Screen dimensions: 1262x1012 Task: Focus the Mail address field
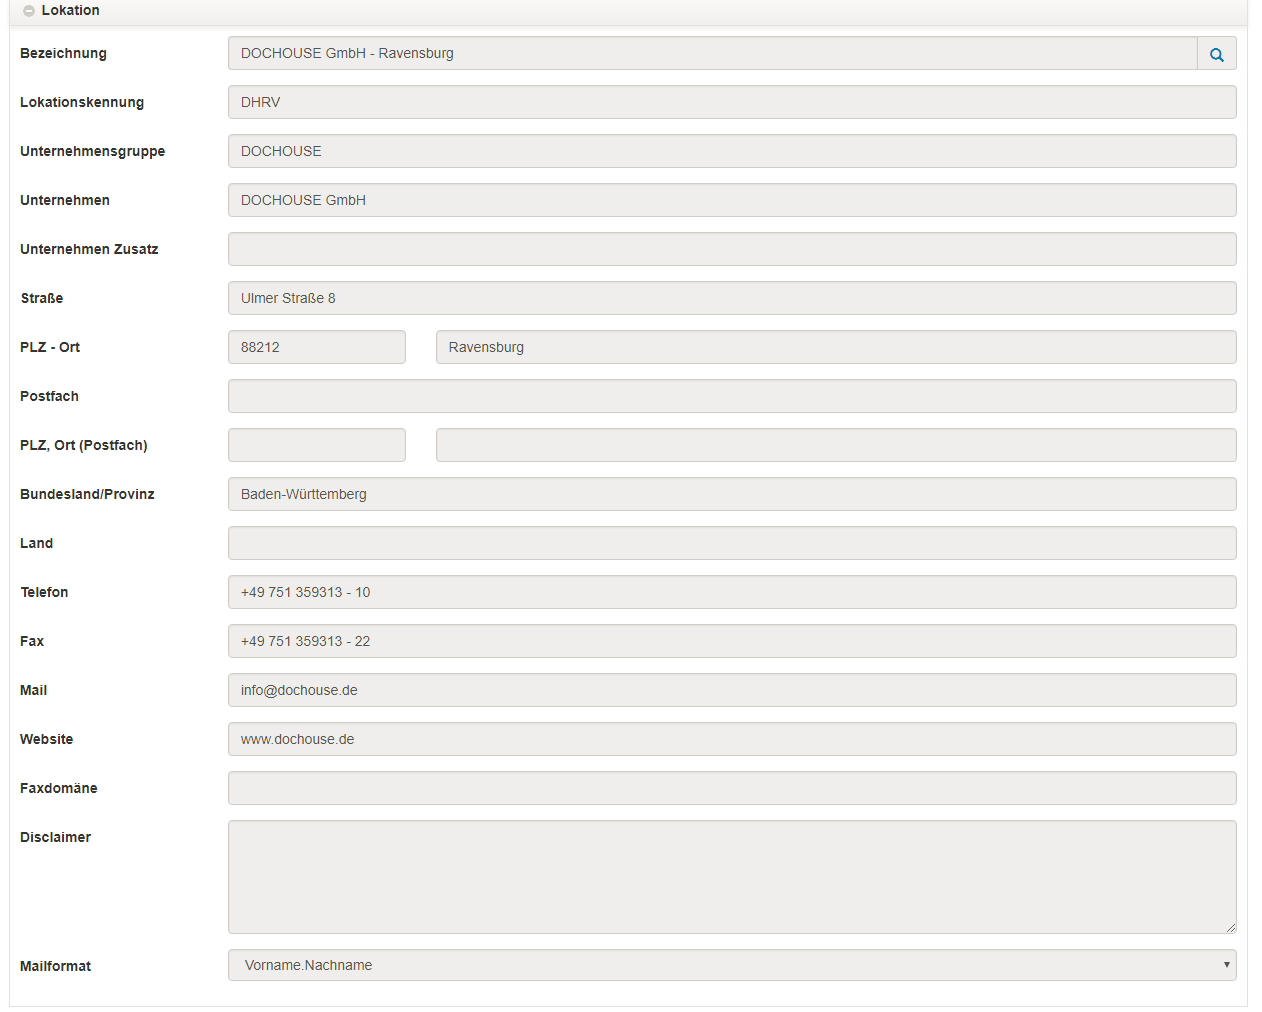click(731, 690)
